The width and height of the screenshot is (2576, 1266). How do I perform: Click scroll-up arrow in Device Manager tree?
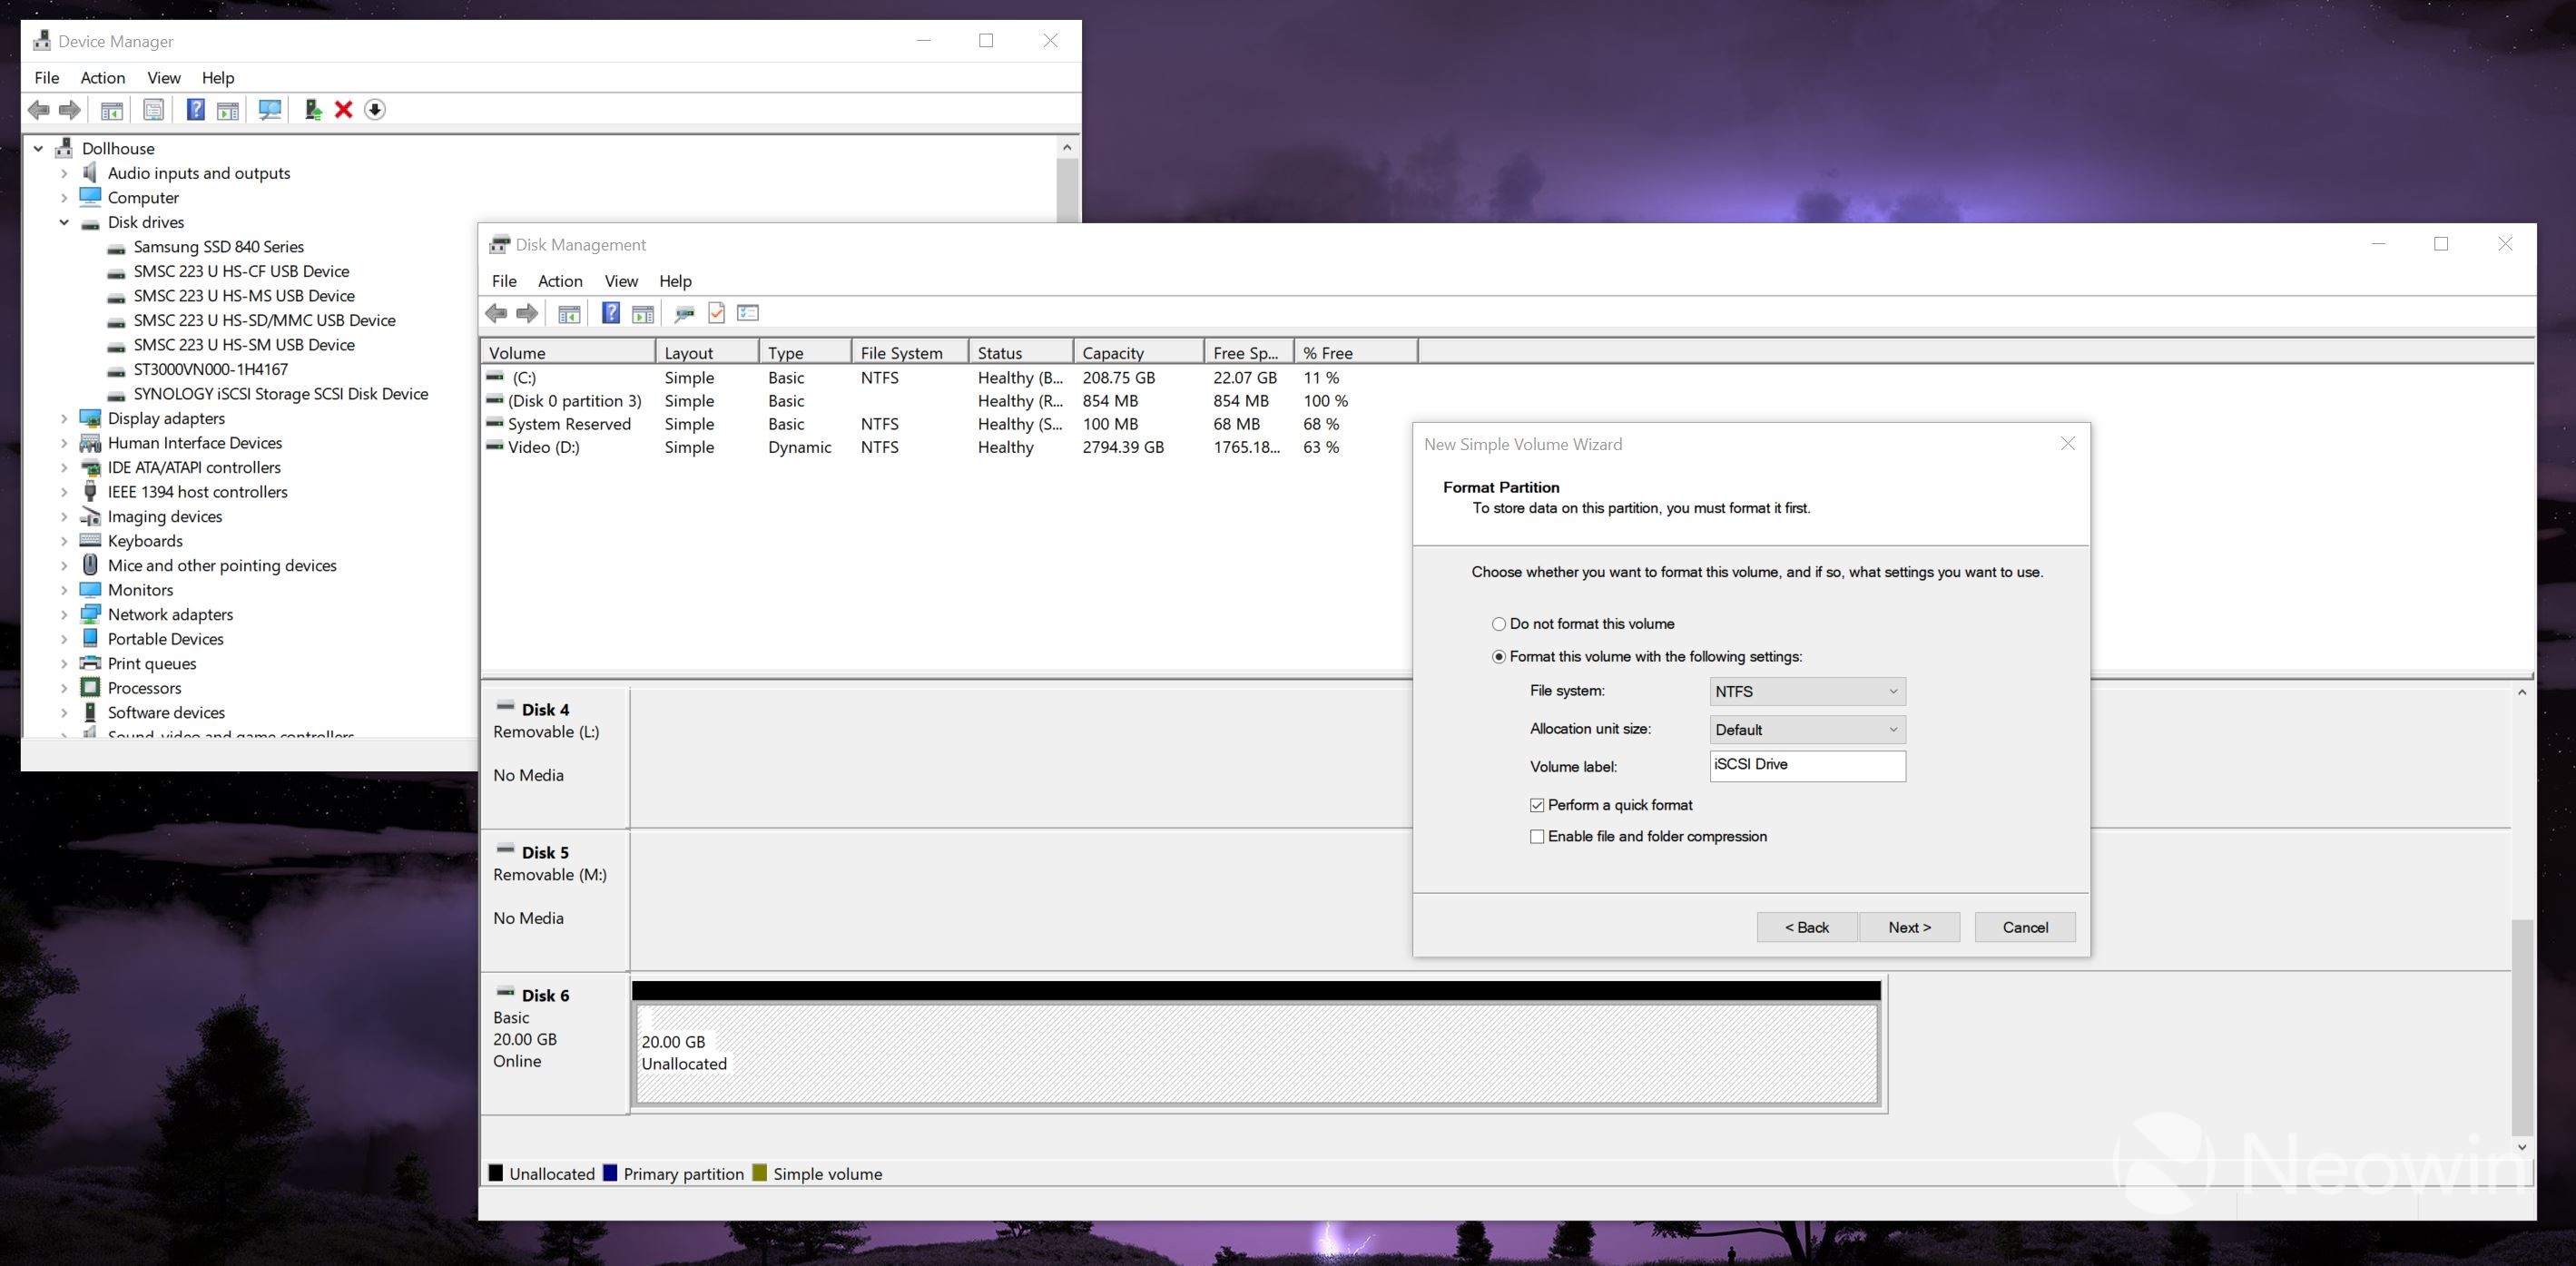tap(1067, 148)
